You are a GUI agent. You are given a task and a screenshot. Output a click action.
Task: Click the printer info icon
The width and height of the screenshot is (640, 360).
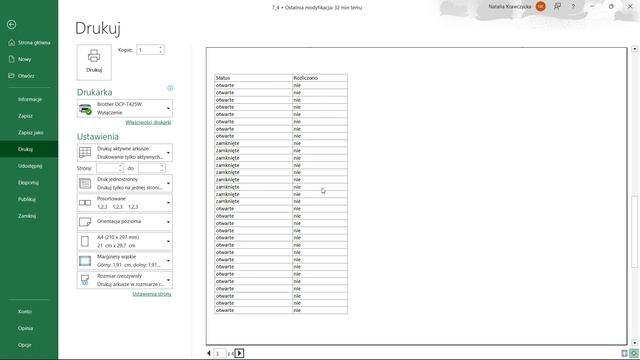coord(170,88)
